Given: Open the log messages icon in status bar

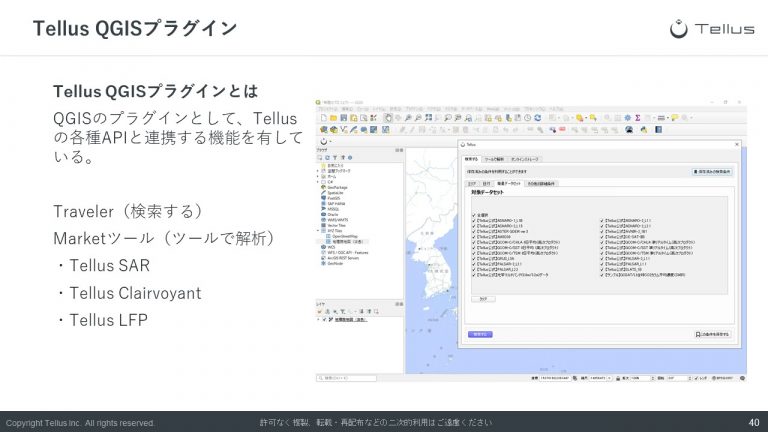Looking at the screenshot, I should (x=743, y=378).
